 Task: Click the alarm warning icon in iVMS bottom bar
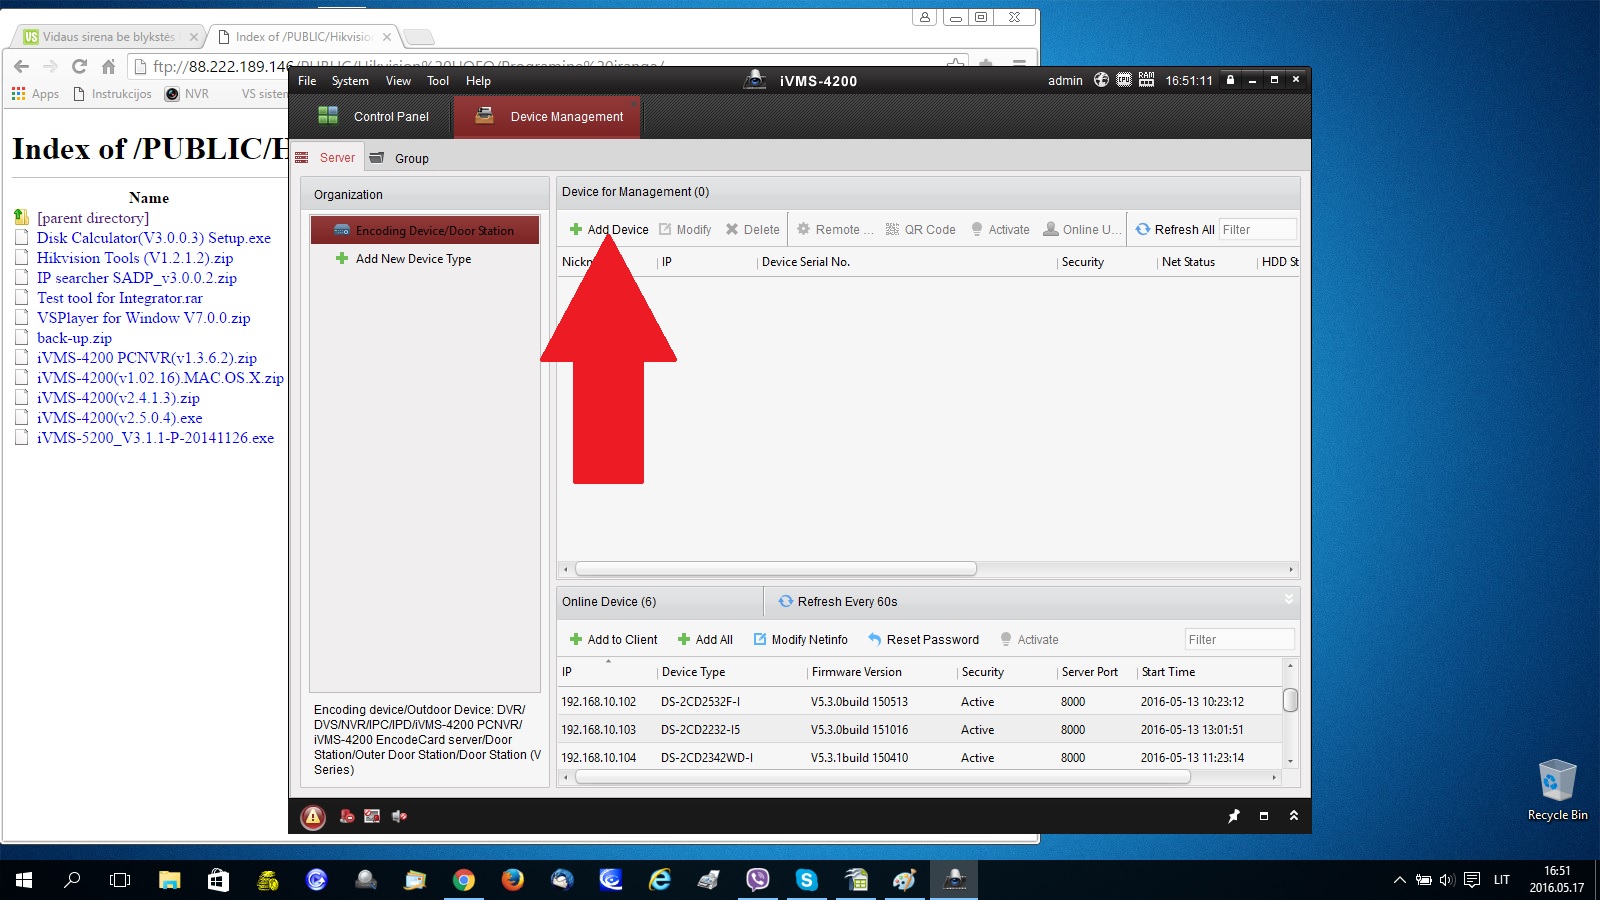(313, 817)
